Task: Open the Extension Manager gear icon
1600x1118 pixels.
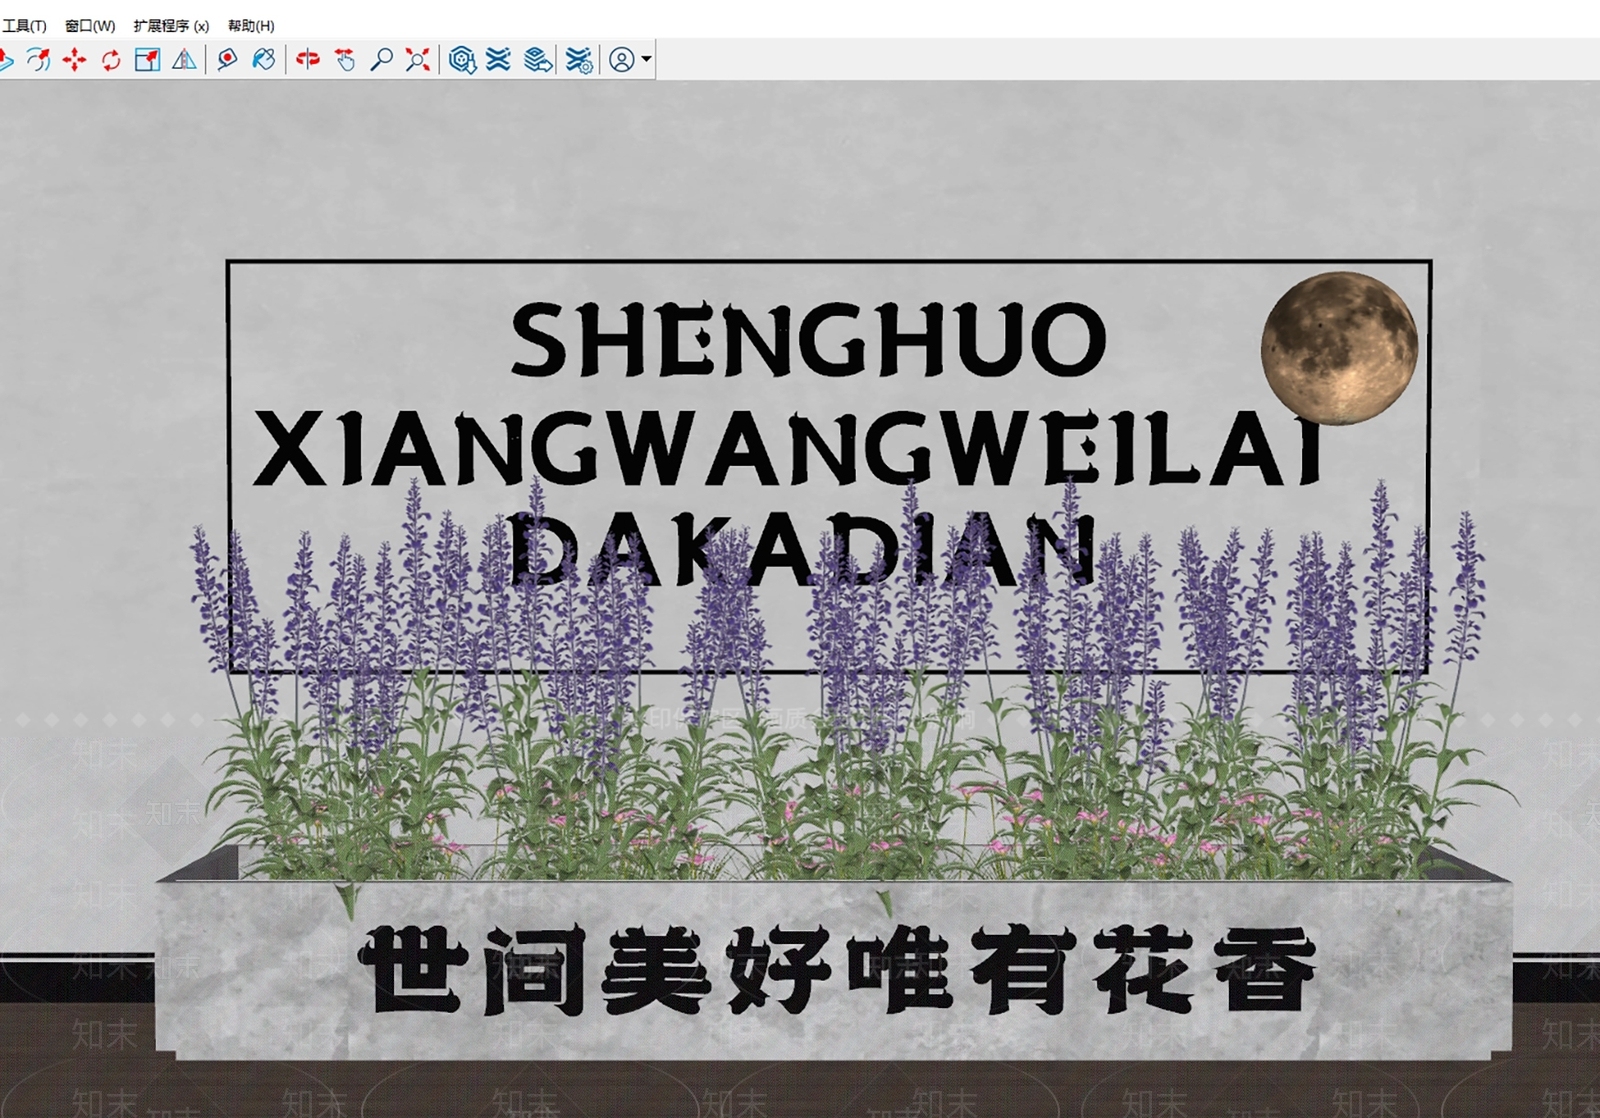Action: (579, 60)
